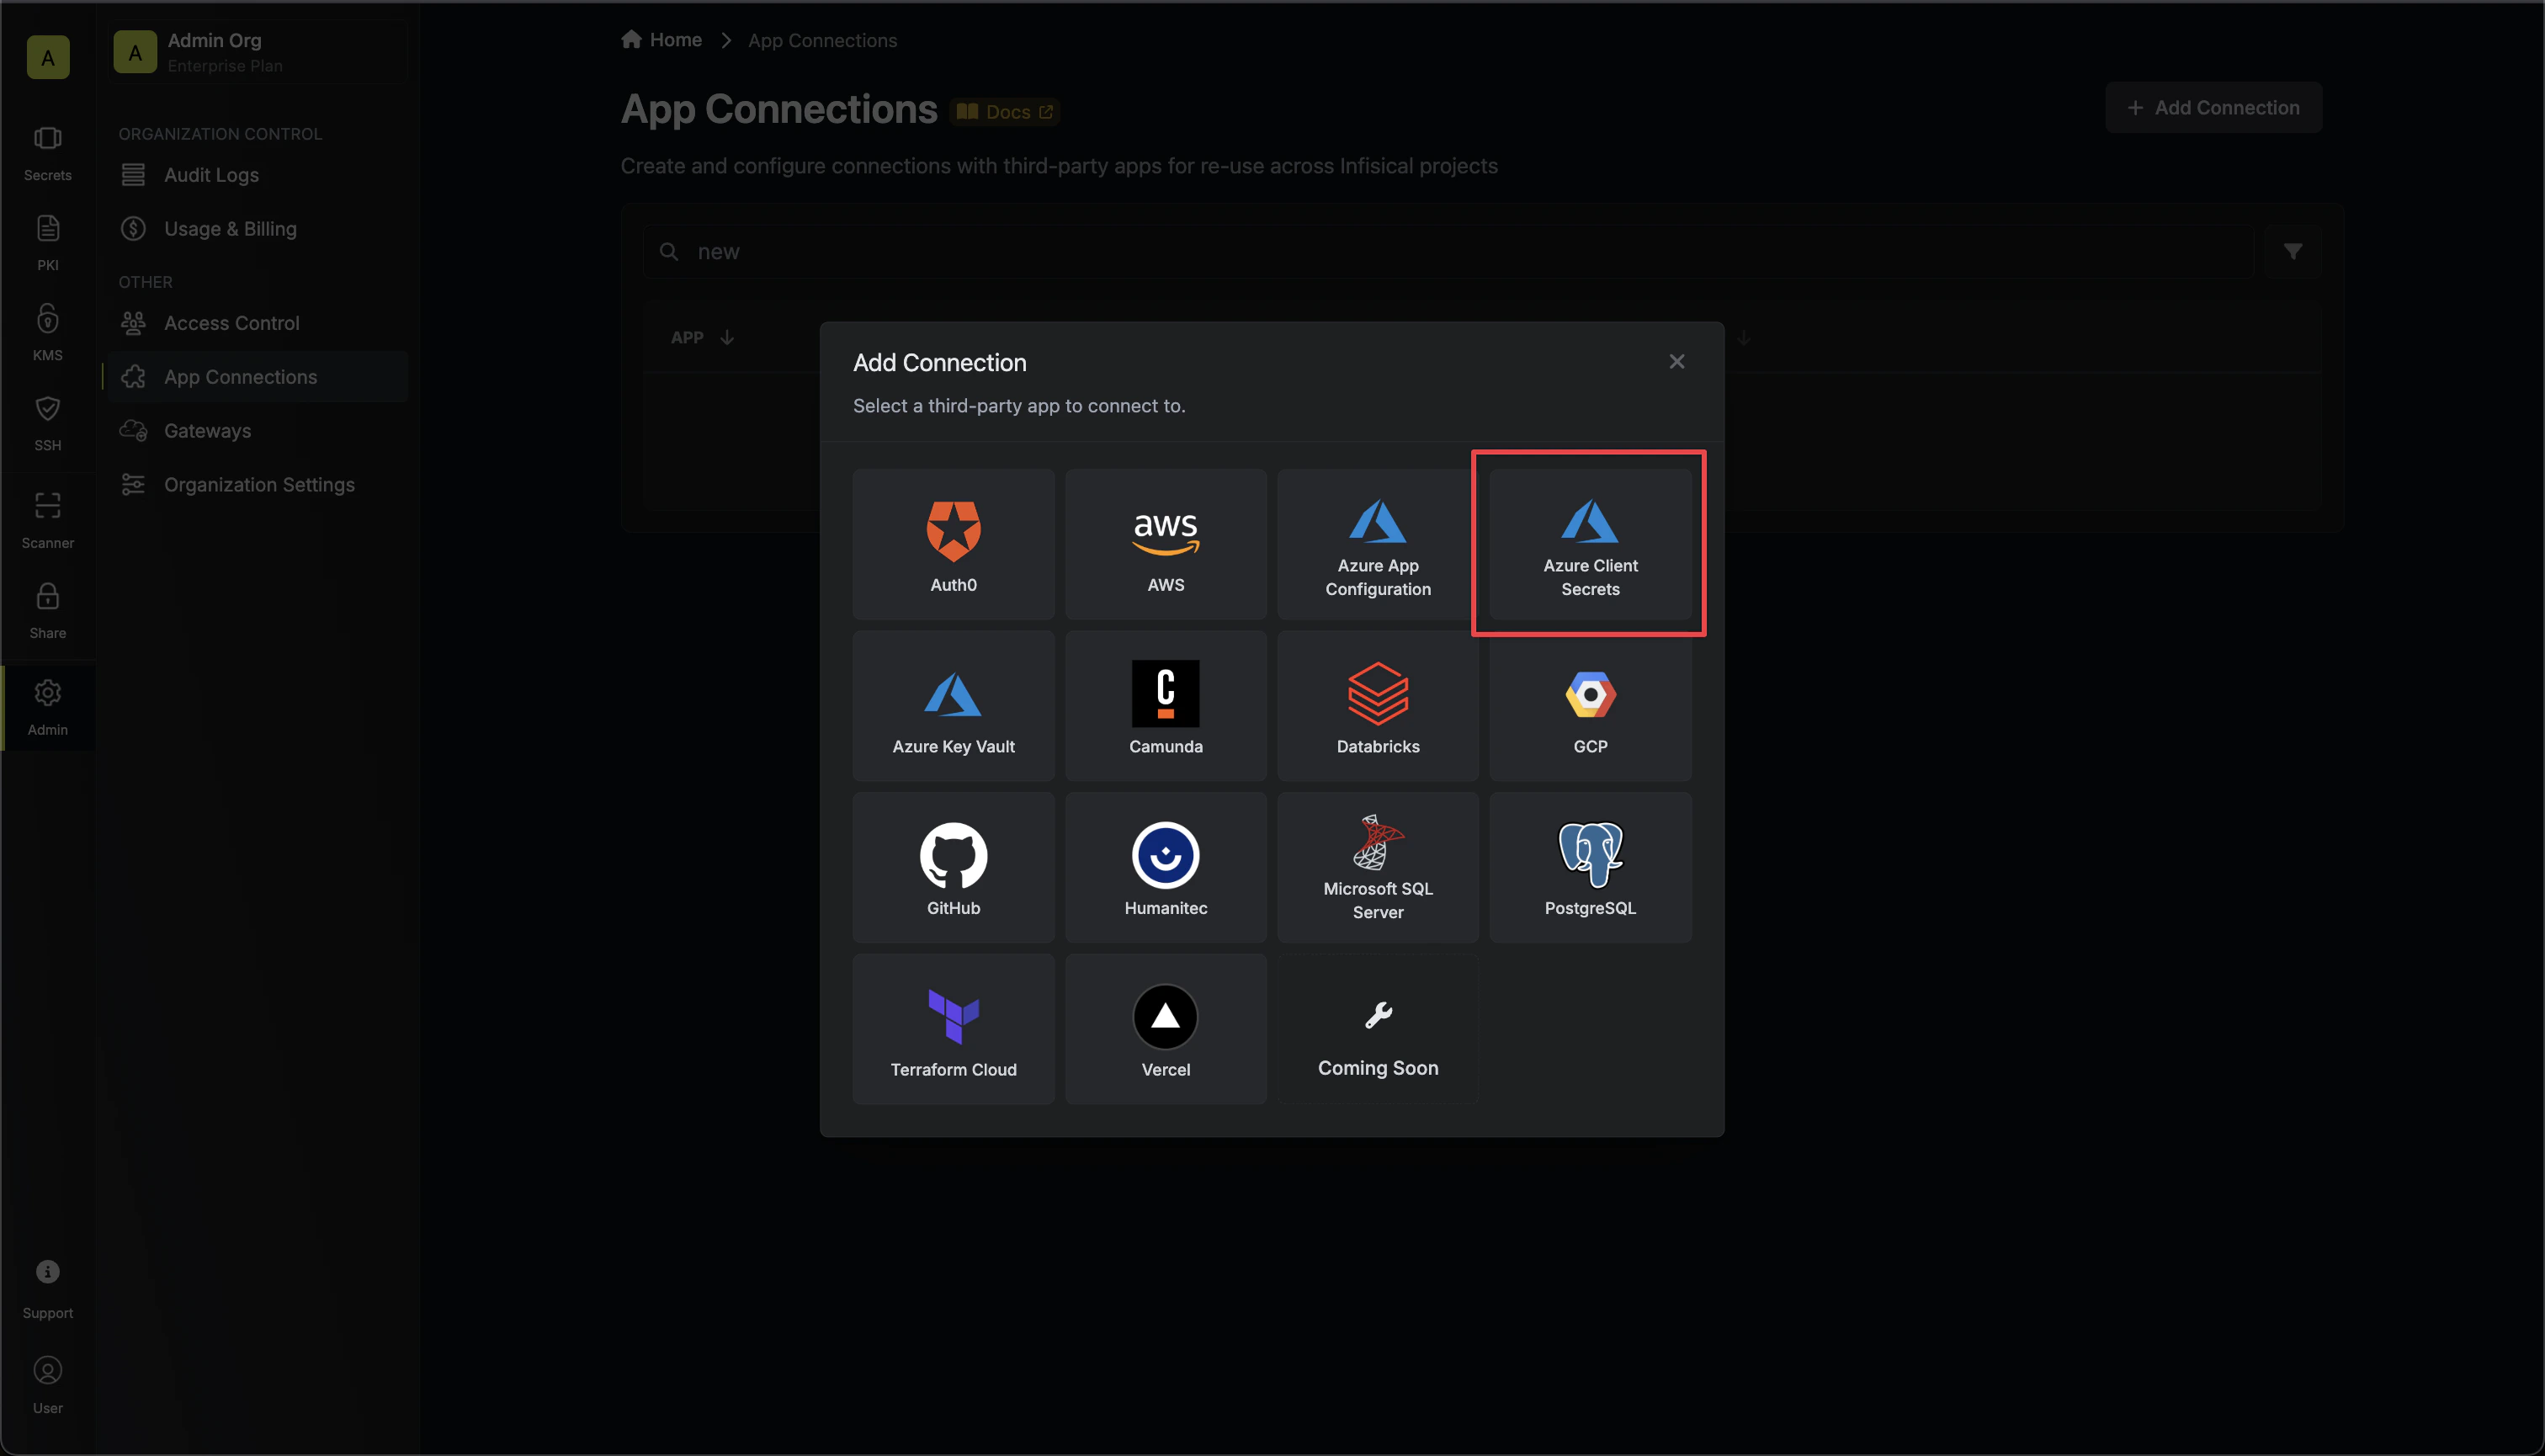Choose the AWS connection tile
The image size is (2545, 1456).
pos(1165,544)
